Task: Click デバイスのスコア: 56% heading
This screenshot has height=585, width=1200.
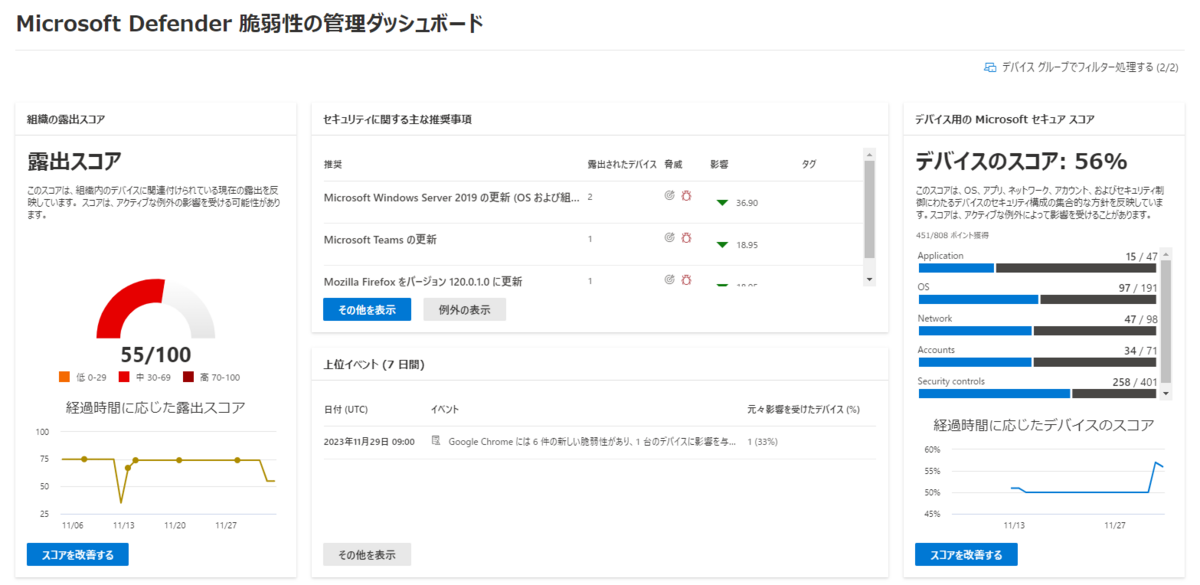Action: (1022, 161)
